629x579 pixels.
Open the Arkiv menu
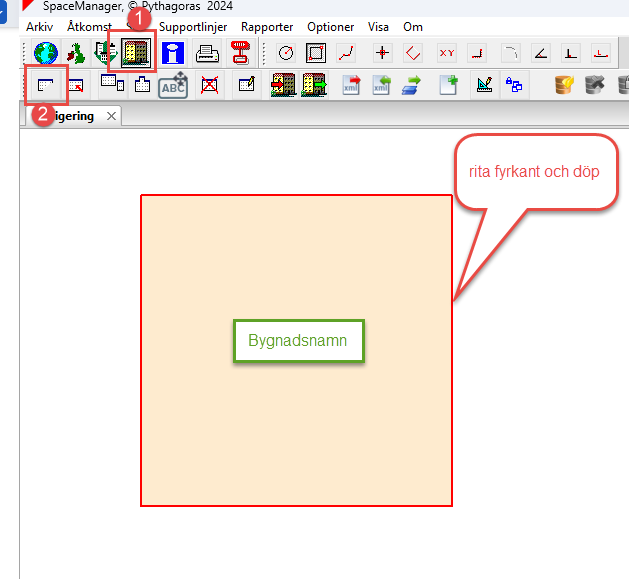(x=40, y=27)
